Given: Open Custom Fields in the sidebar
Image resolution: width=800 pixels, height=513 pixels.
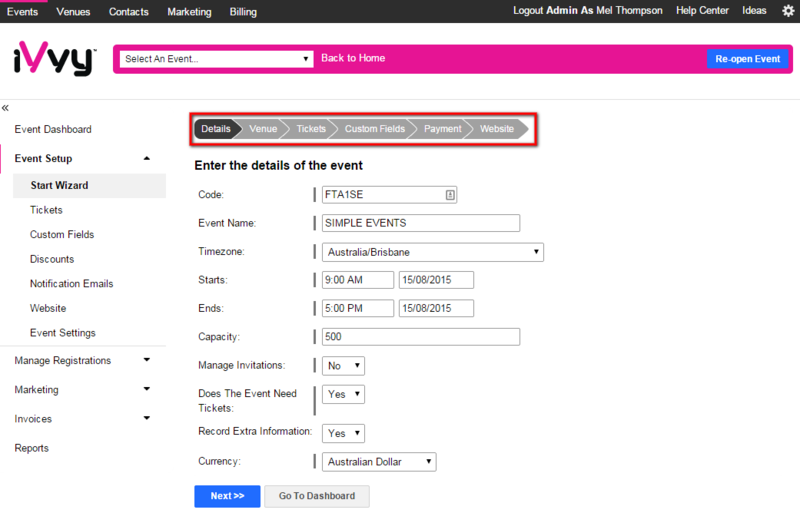Looking at the screenshot, I should tap(62, 235).
